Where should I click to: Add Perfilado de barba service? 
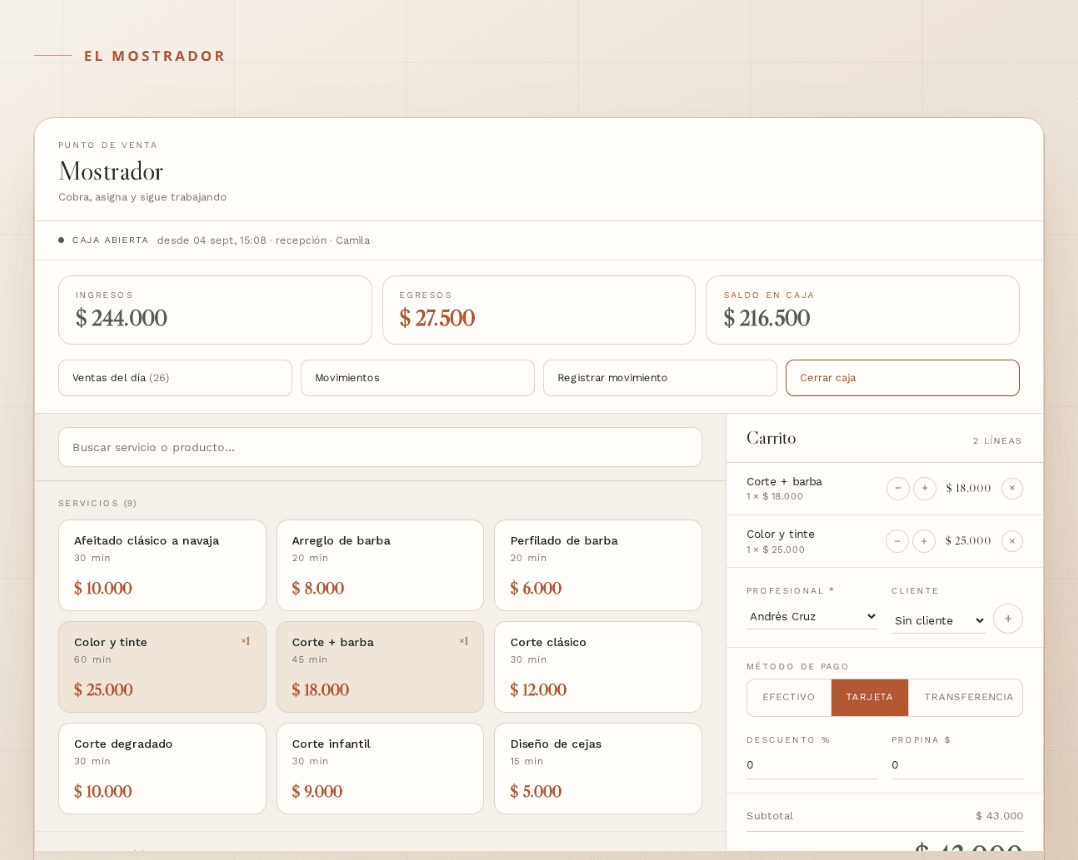pos(598,565)
